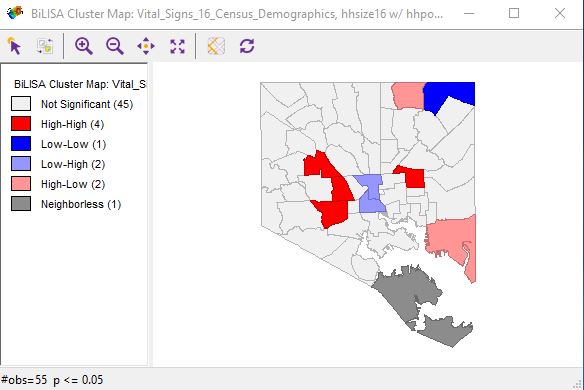Click the Not Significant legend swatch

tap(21, 104)
